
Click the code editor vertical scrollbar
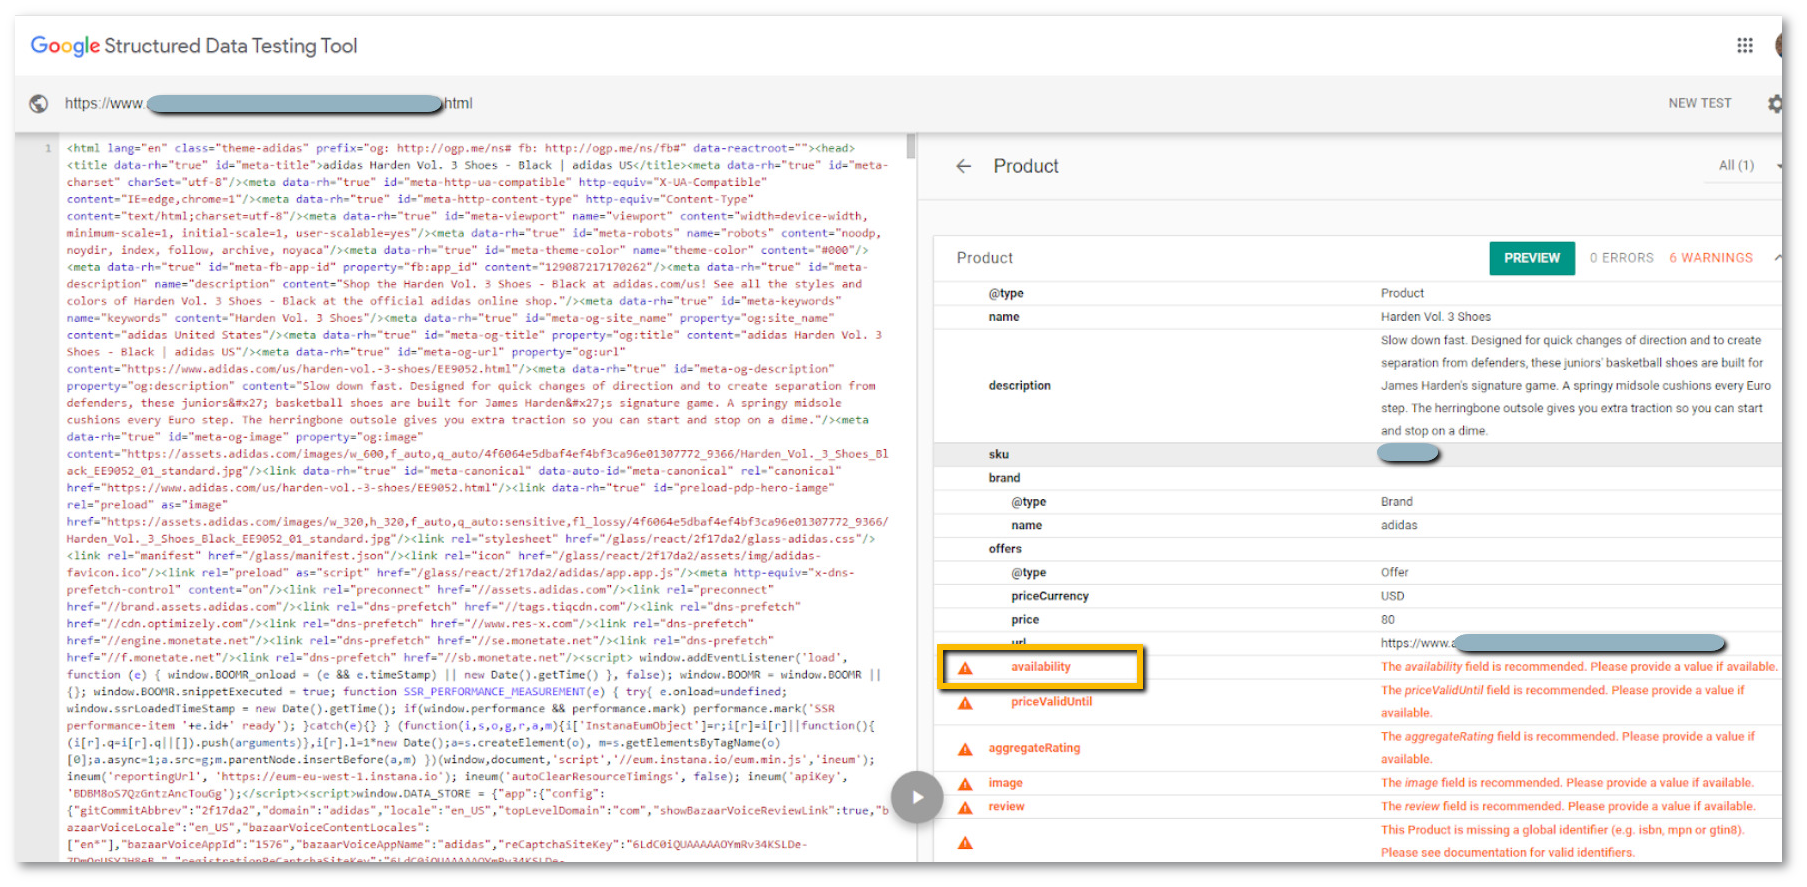click(910, 148)
